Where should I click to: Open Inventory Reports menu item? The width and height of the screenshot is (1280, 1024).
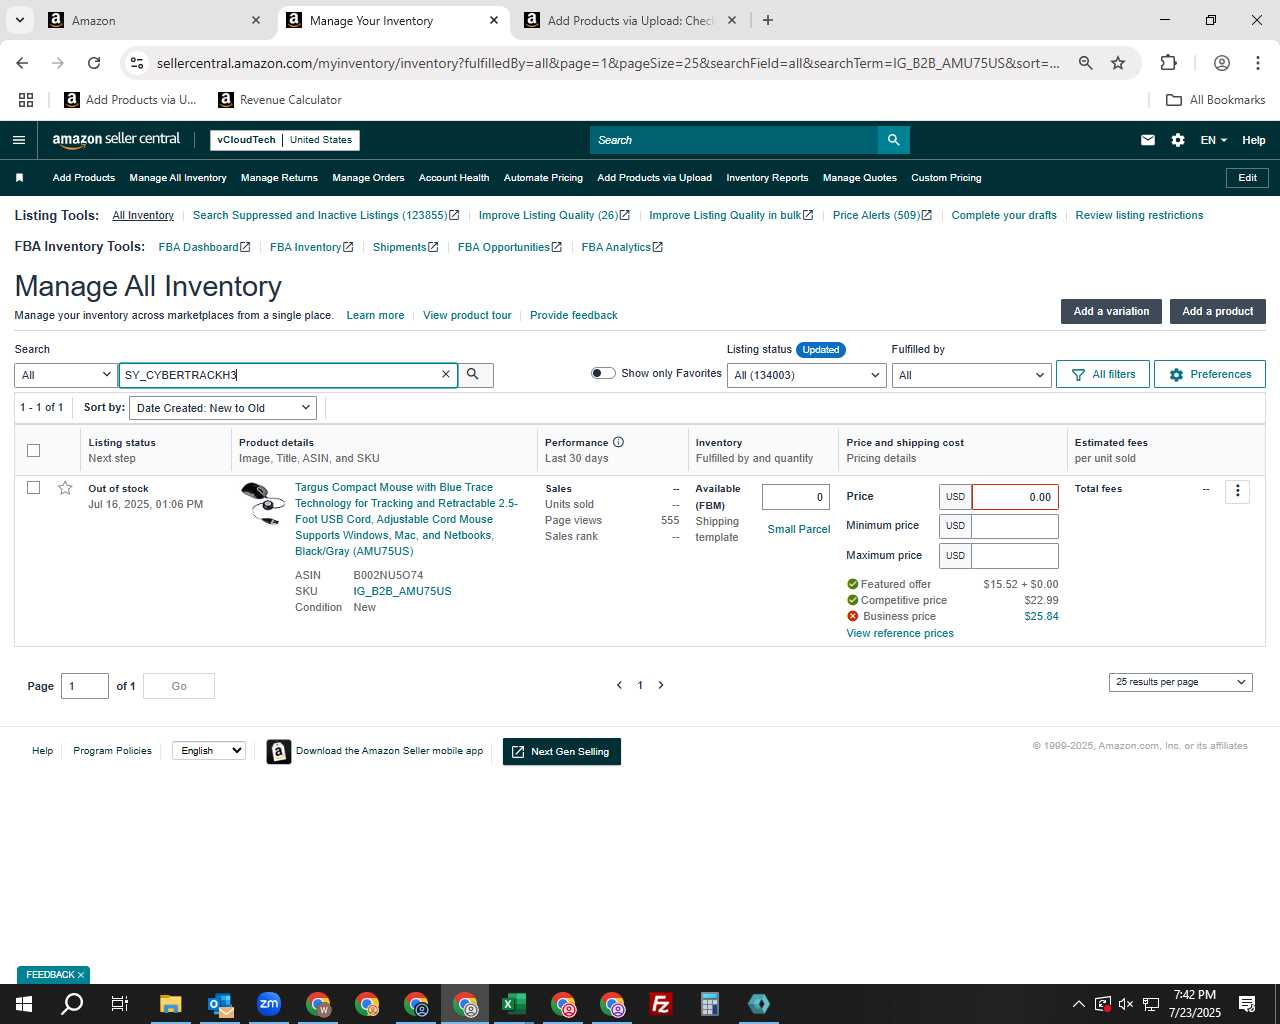tap(767, 178)
